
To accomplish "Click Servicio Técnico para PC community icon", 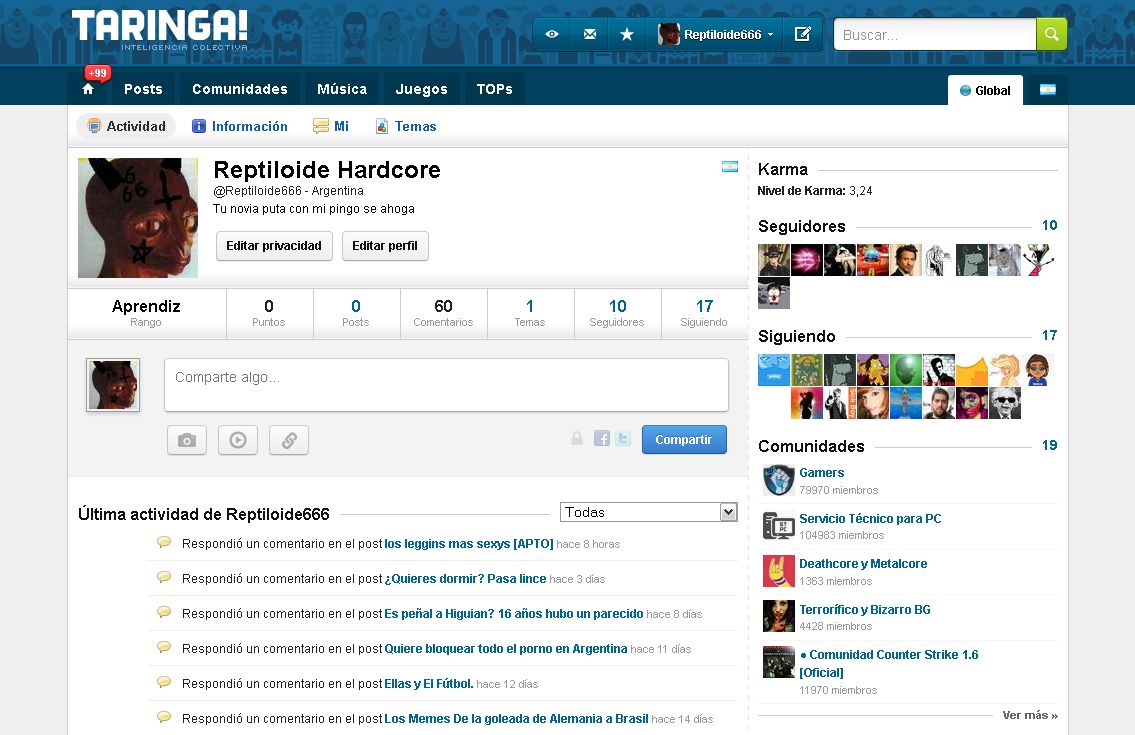I will click(779, 526).
